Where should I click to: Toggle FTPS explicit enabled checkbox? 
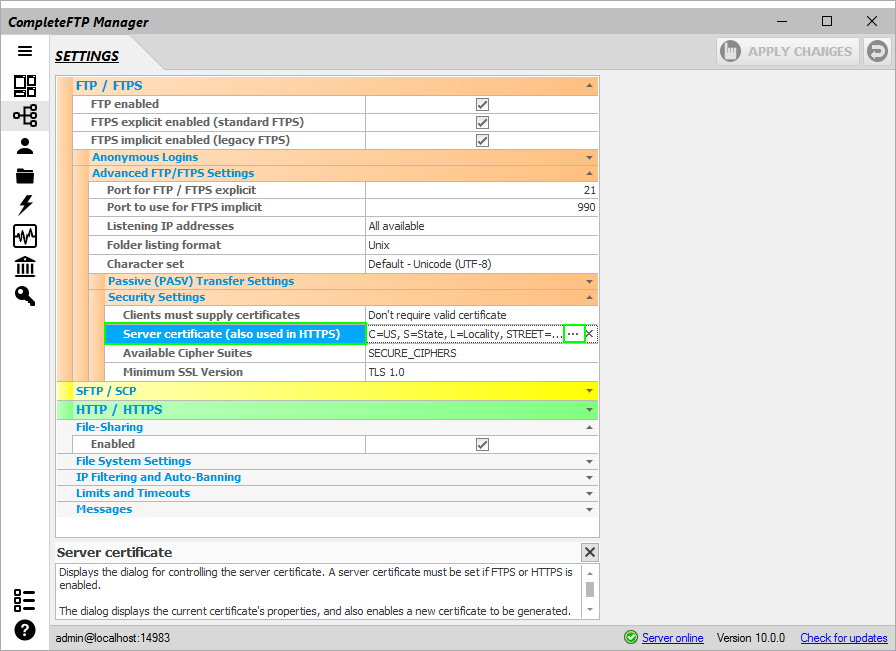[x=482, y=122]
